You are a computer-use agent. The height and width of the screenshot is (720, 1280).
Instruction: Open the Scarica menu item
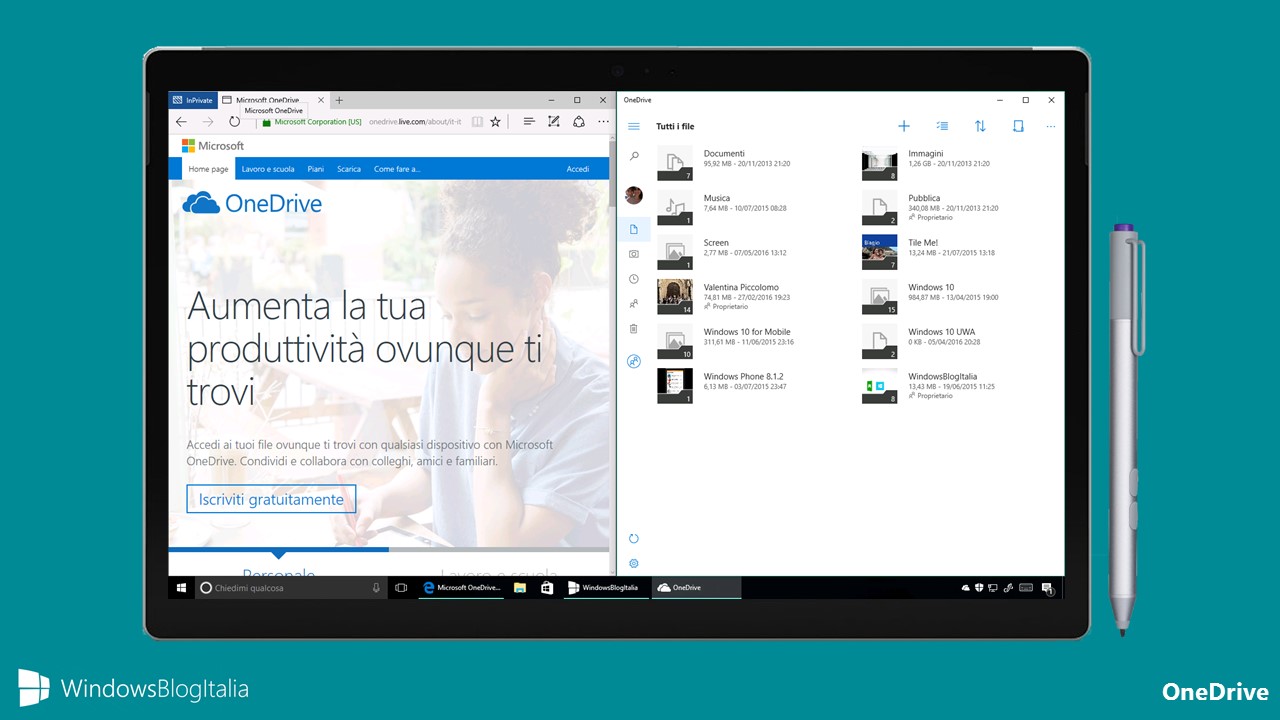click(349, 169)
